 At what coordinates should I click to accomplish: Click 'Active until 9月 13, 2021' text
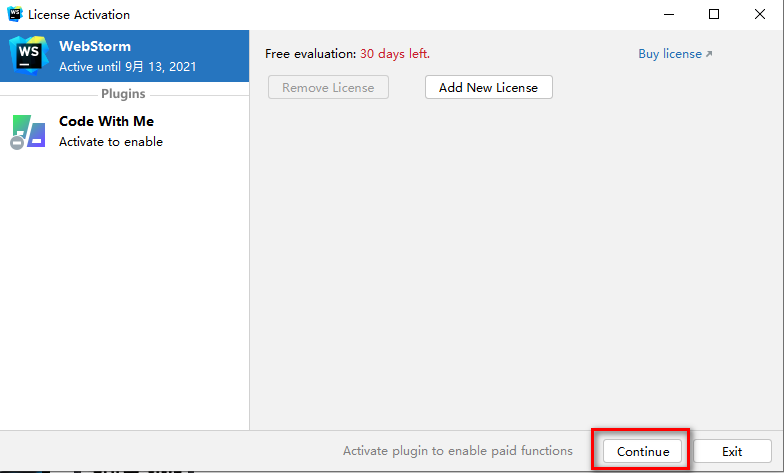[128, 66]
